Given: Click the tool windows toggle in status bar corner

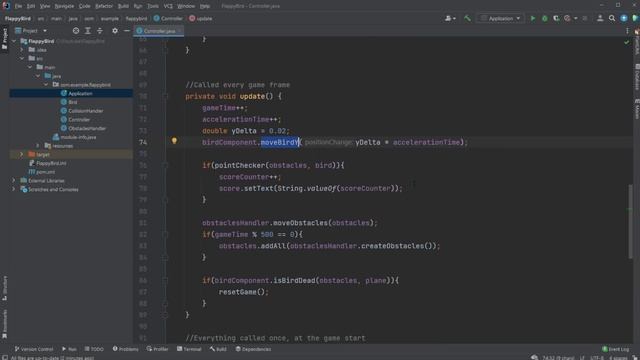Looking at the screenshot, I should click(x=4, y=358).
